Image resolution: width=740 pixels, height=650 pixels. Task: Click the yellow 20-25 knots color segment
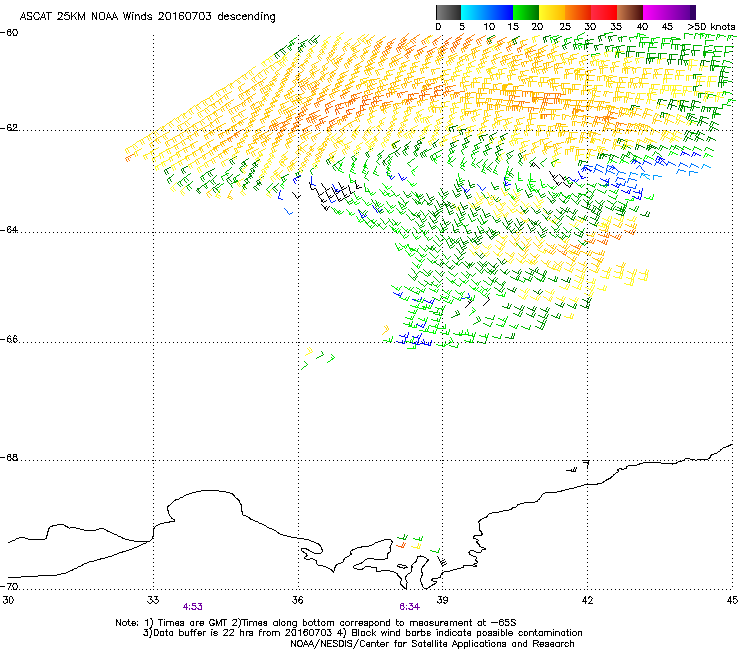(552, 12)
